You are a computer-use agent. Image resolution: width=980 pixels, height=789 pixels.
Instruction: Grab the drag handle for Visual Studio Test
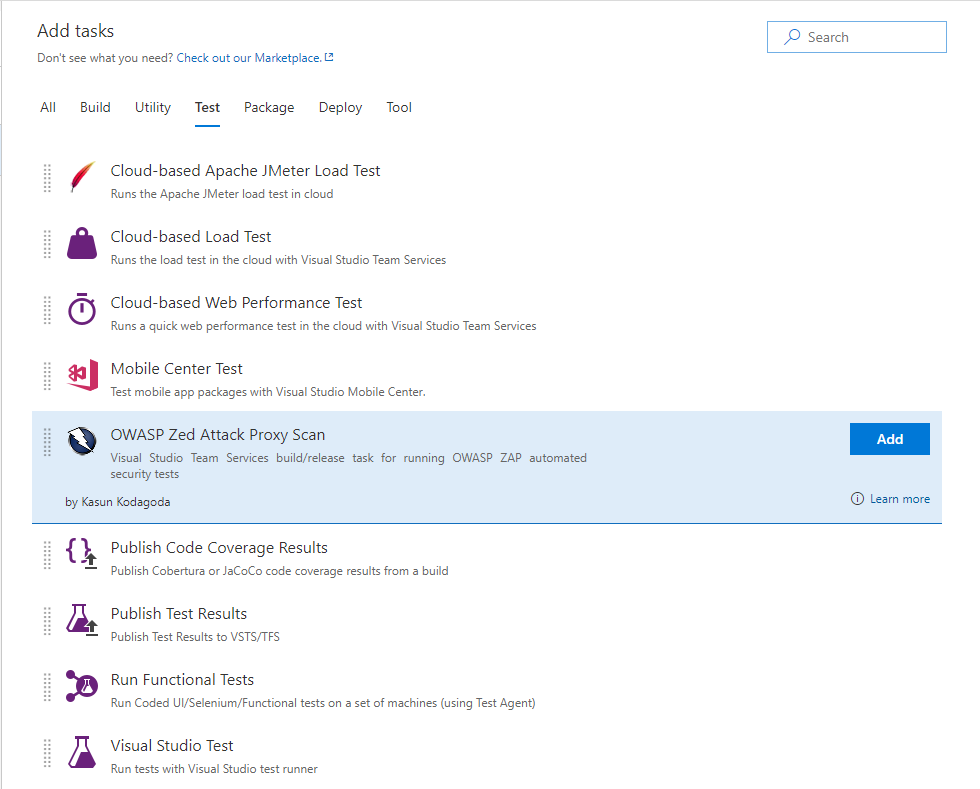tap(47, 753)
